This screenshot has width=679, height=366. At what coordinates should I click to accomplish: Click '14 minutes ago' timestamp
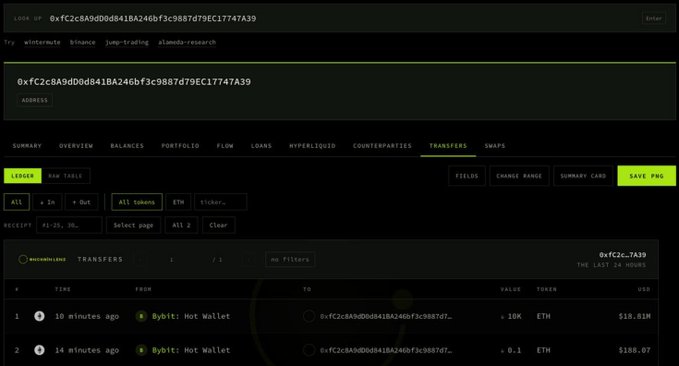point(87,350)
